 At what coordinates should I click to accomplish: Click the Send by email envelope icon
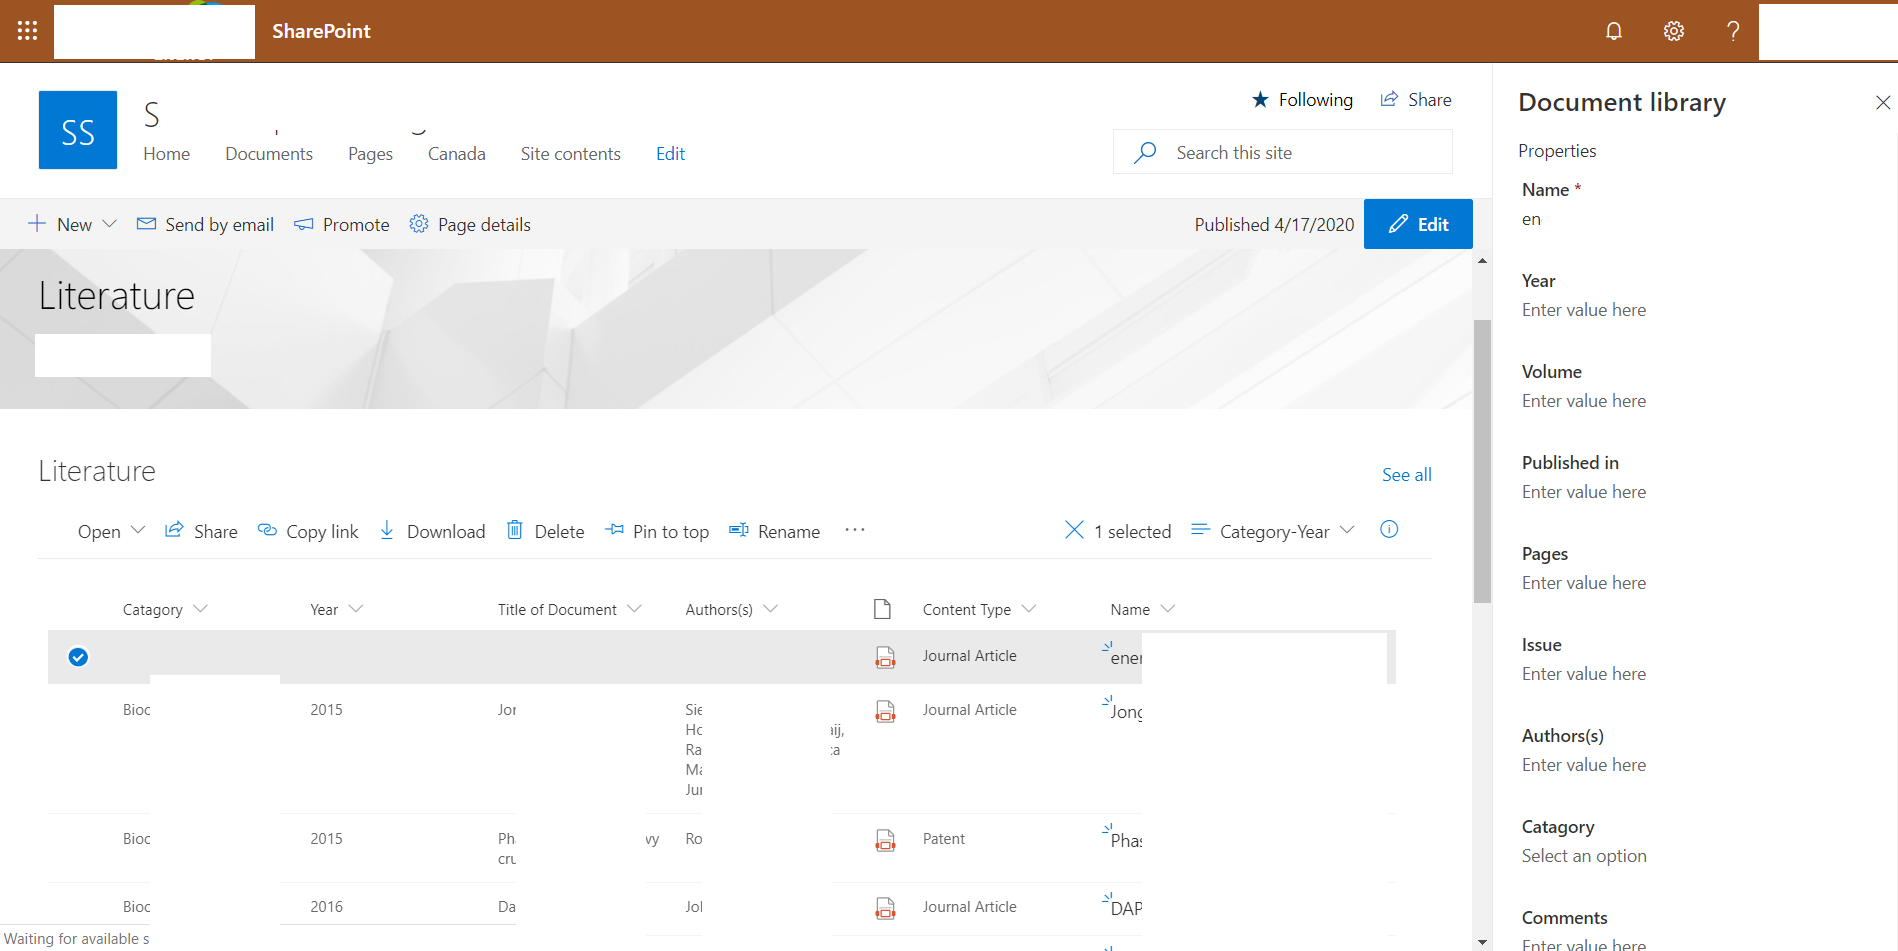tap(146, 224)
